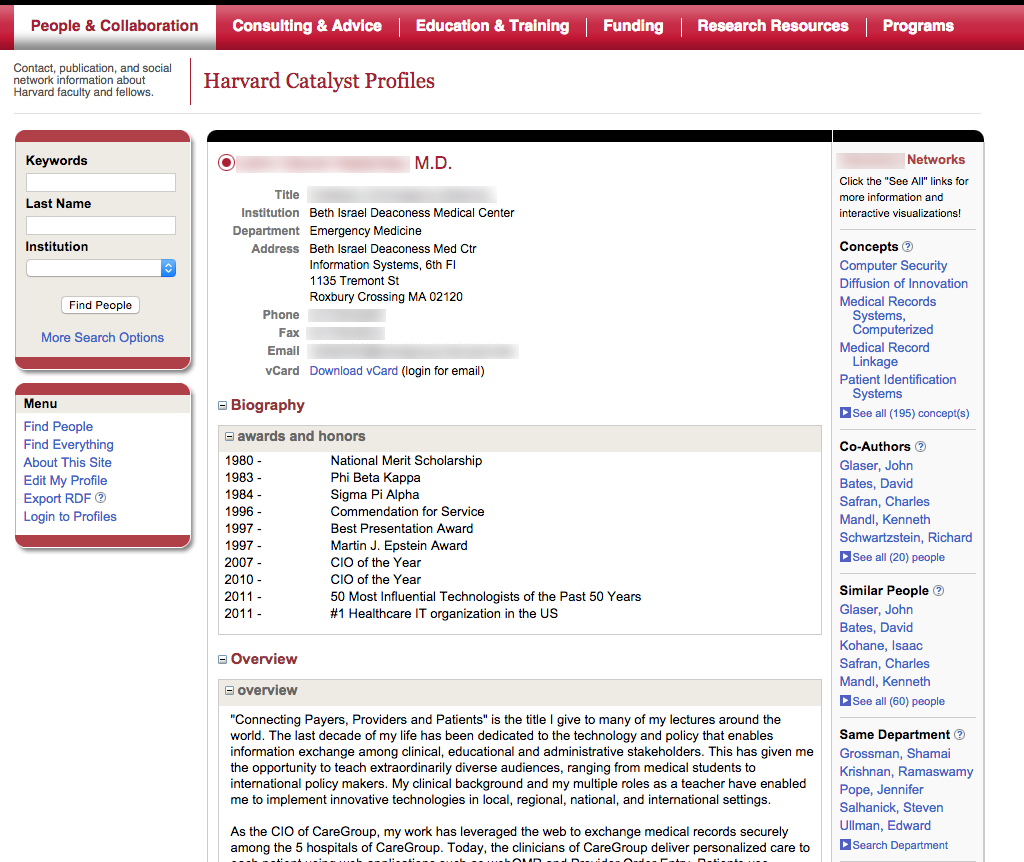Click the help icon next to Concepts
Viewport: 1024px width, 862px height.
click(908, 247)
